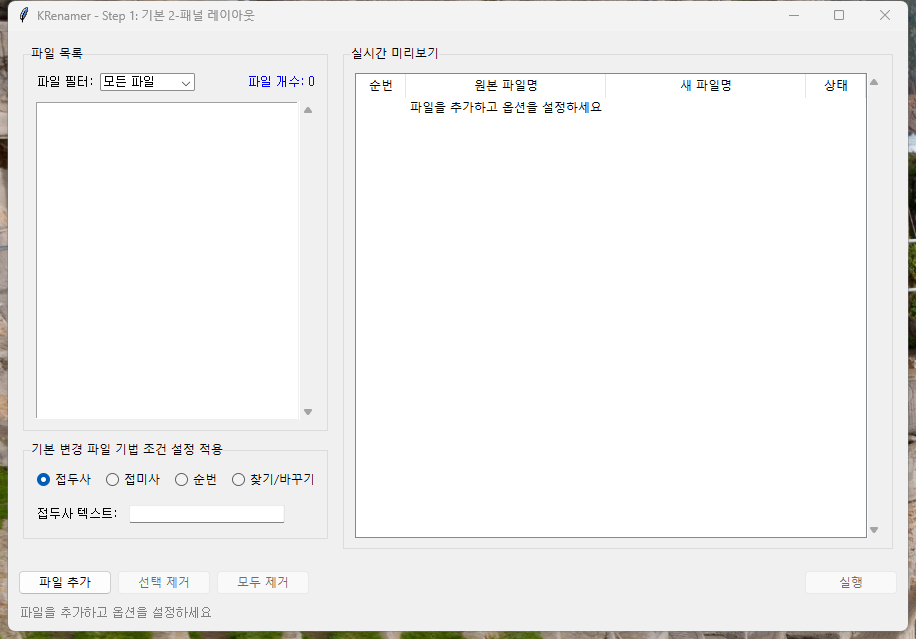The image size is (916, 639).
Task: Click the 실행 button
Action: (850, 582)
